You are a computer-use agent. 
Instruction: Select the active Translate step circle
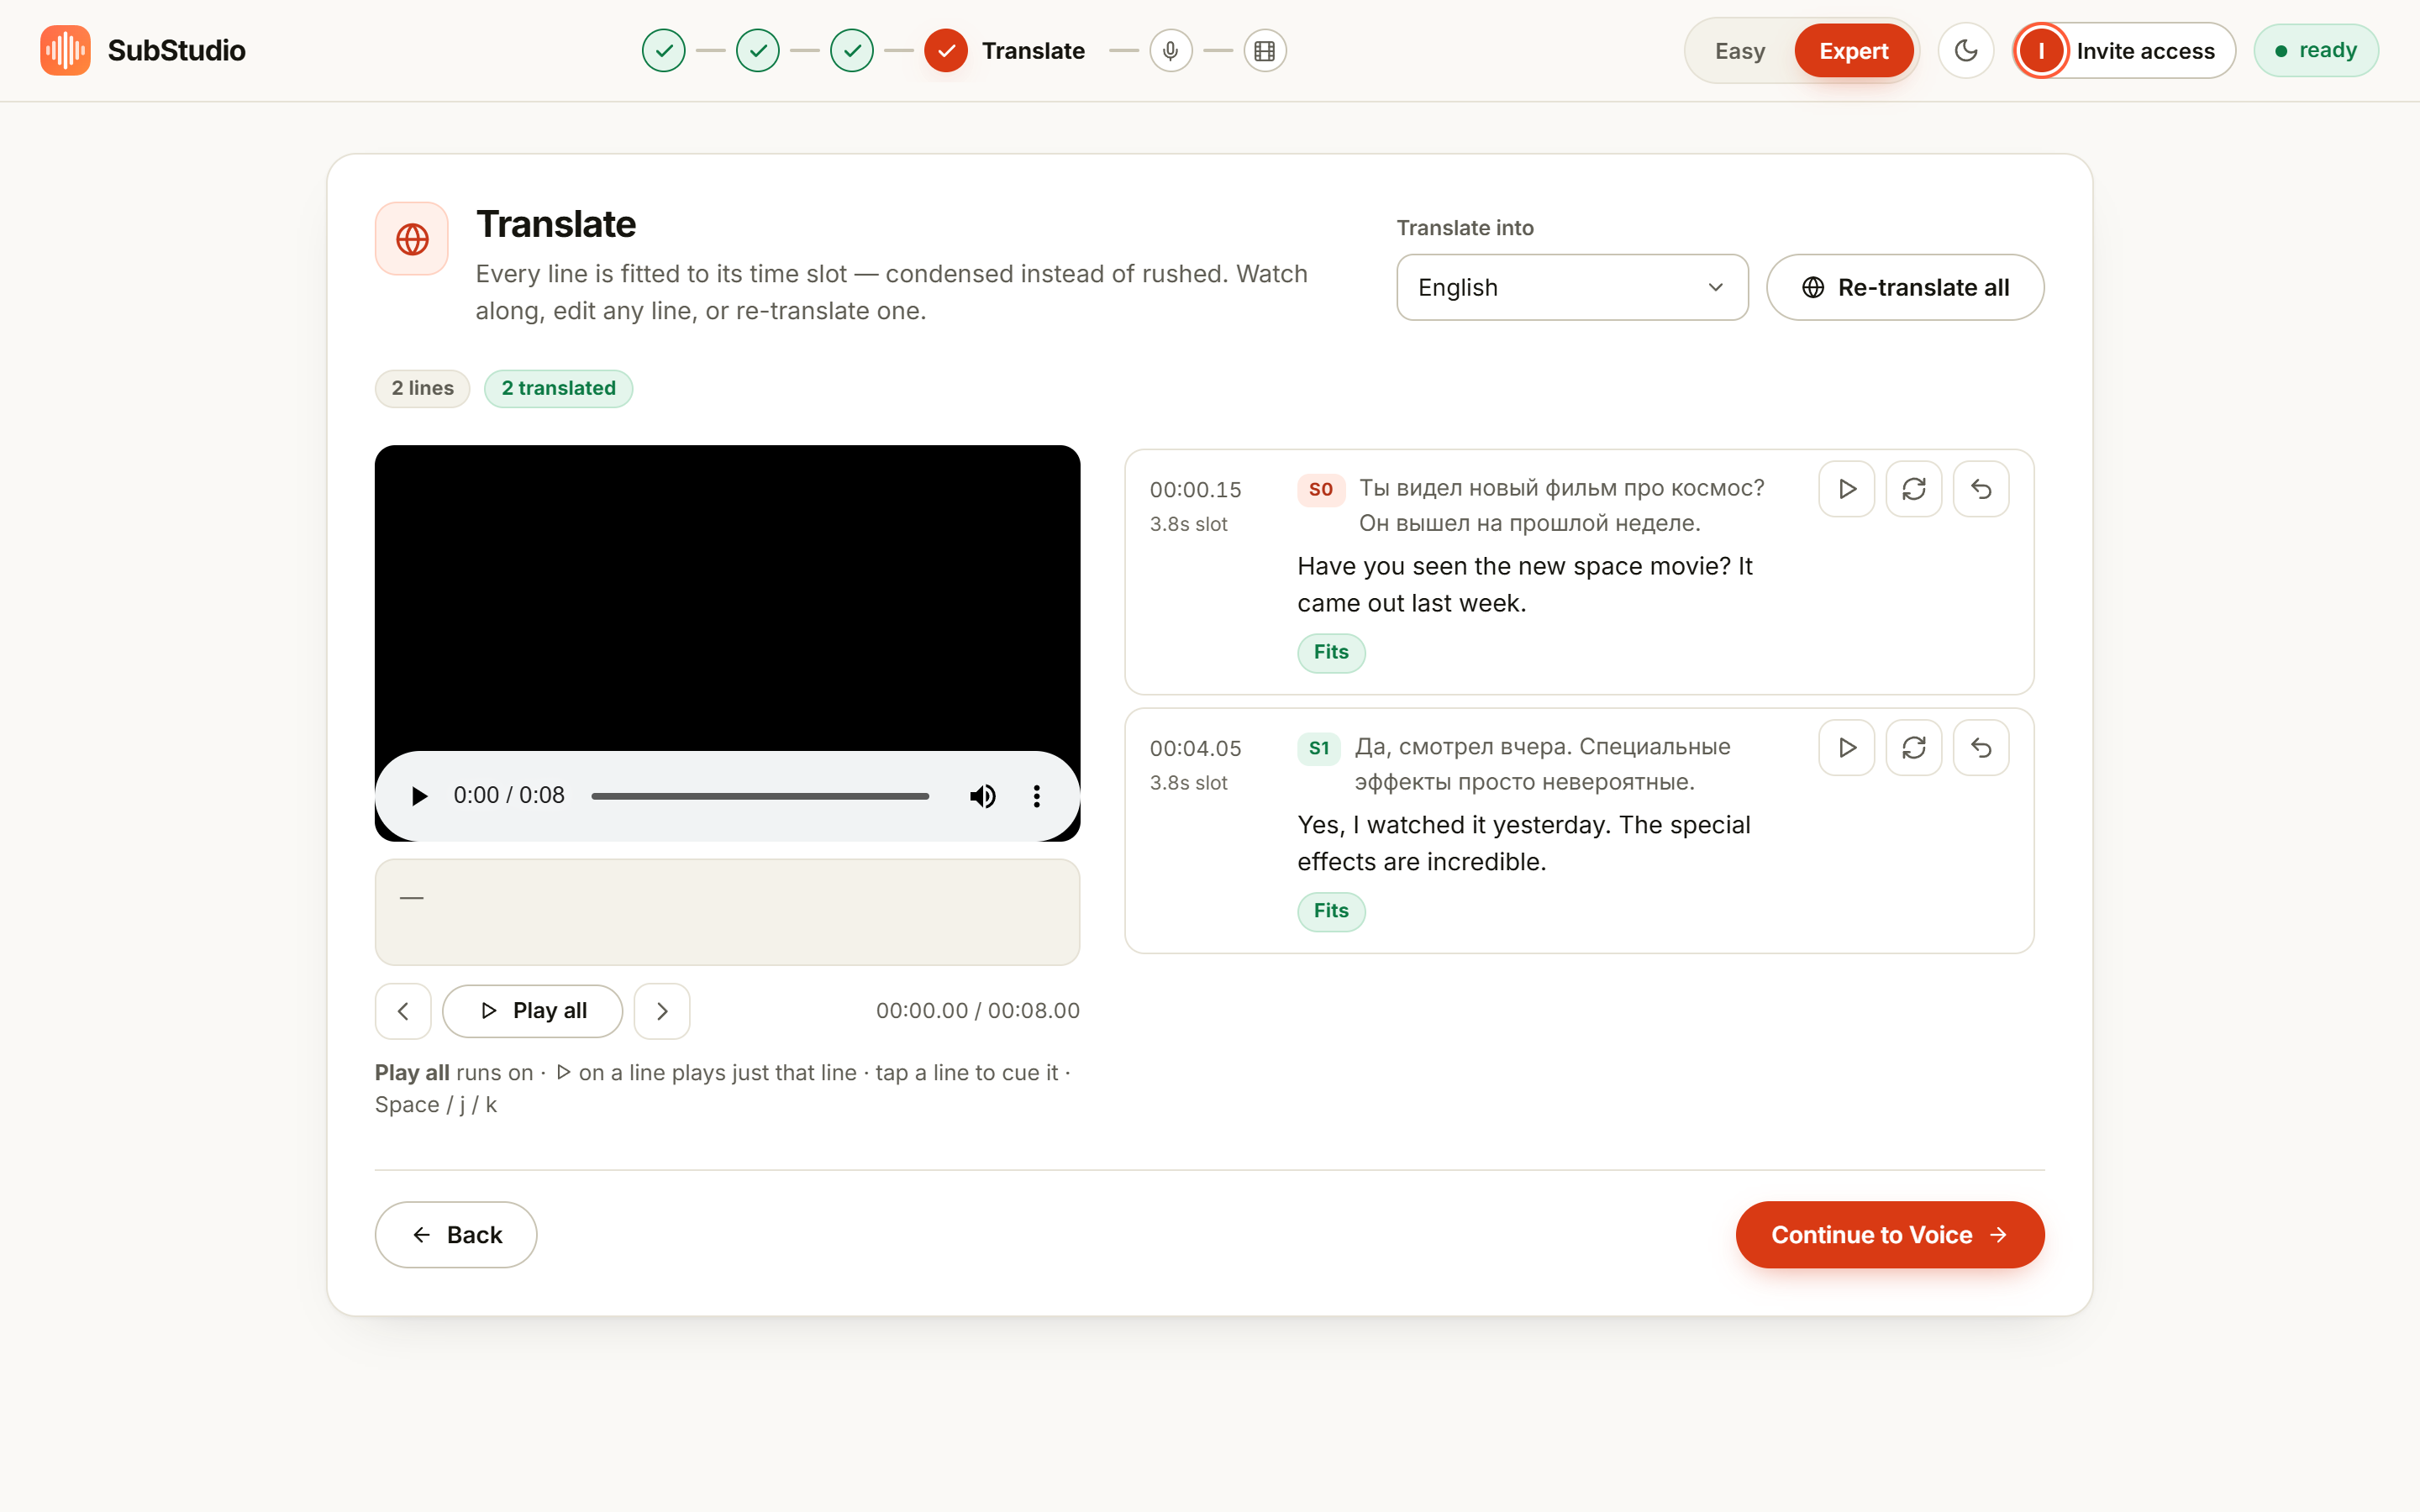[x=946, y=50]
